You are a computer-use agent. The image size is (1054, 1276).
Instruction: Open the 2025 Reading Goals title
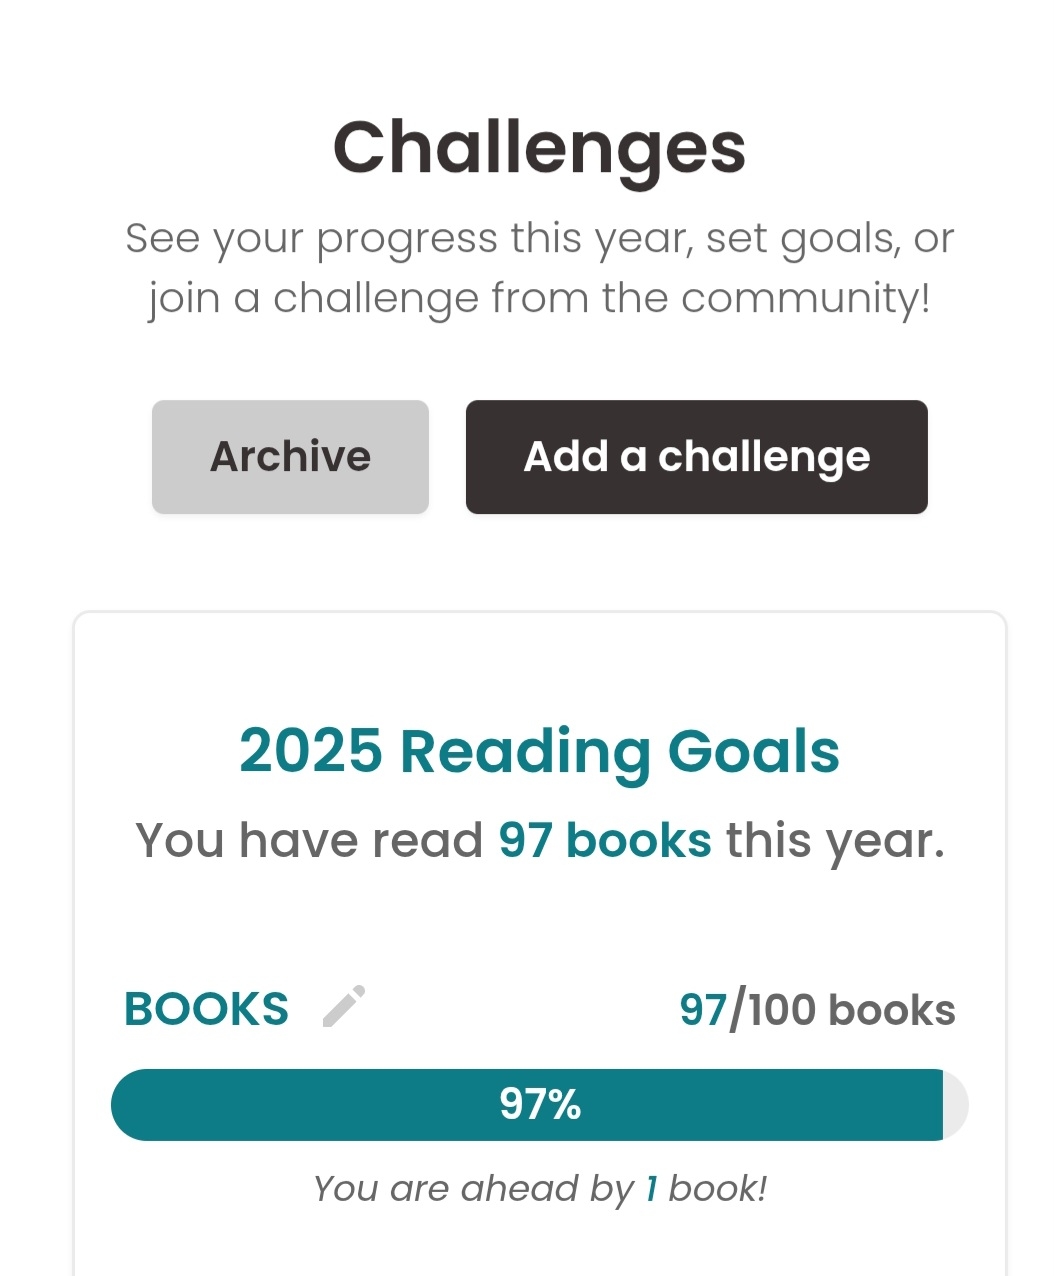tap(539, 751)
